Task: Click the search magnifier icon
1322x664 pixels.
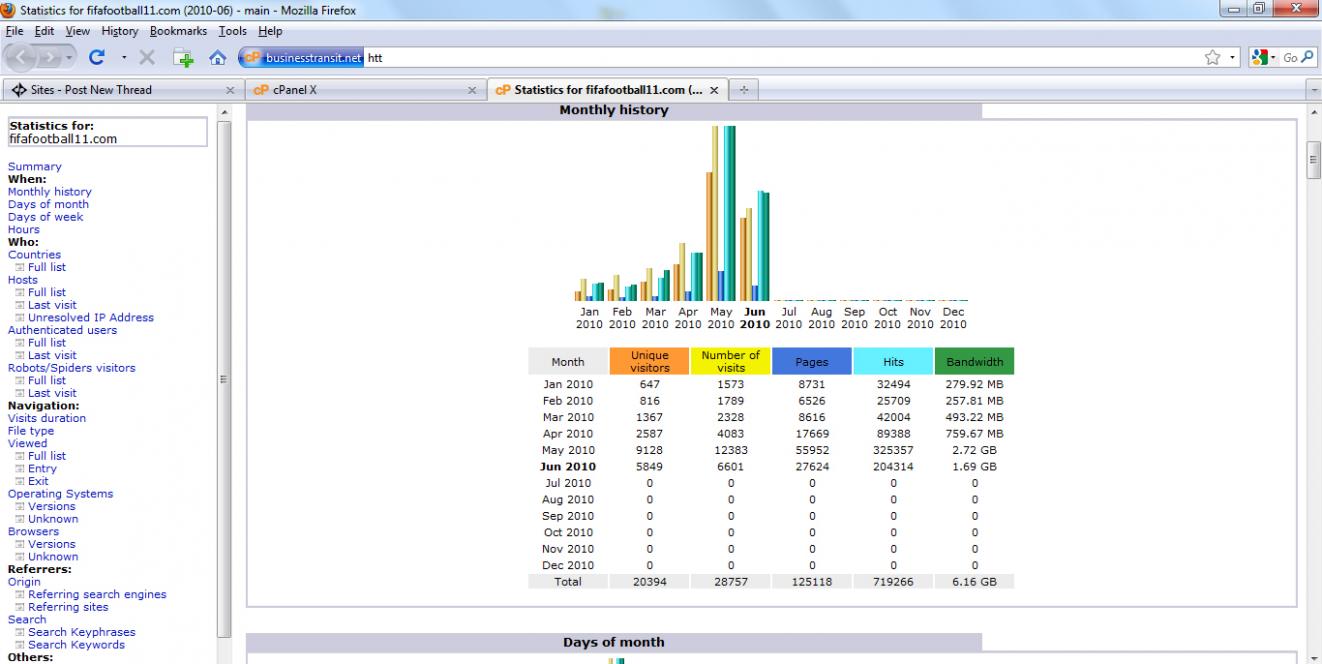Action: [1309, 58]
